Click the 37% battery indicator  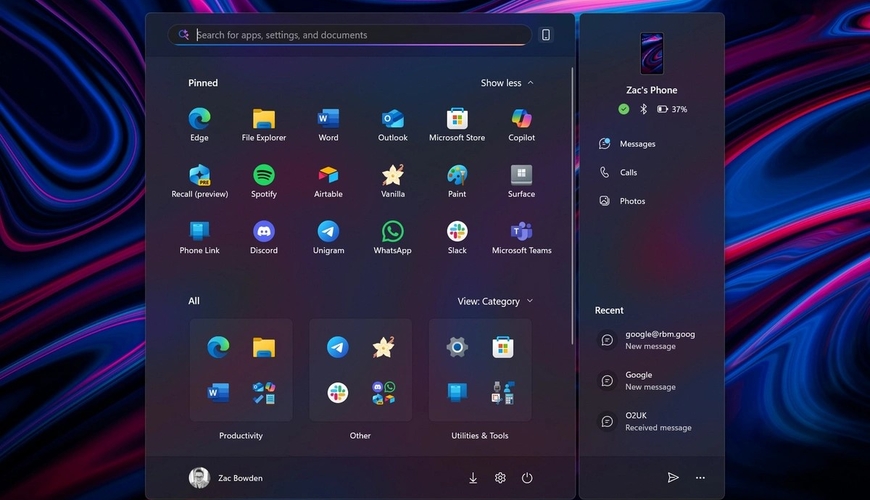tap(672, 109)
